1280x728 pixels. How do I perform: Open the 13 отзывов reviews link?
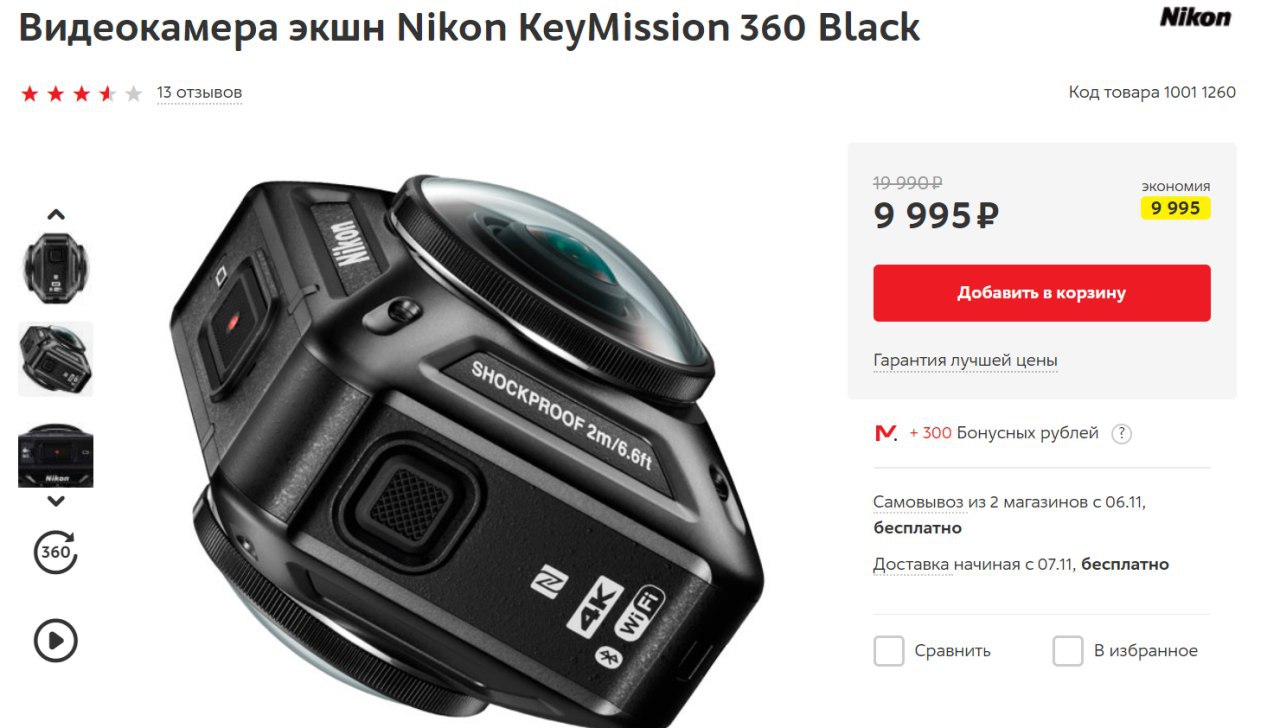coord(199,93)
